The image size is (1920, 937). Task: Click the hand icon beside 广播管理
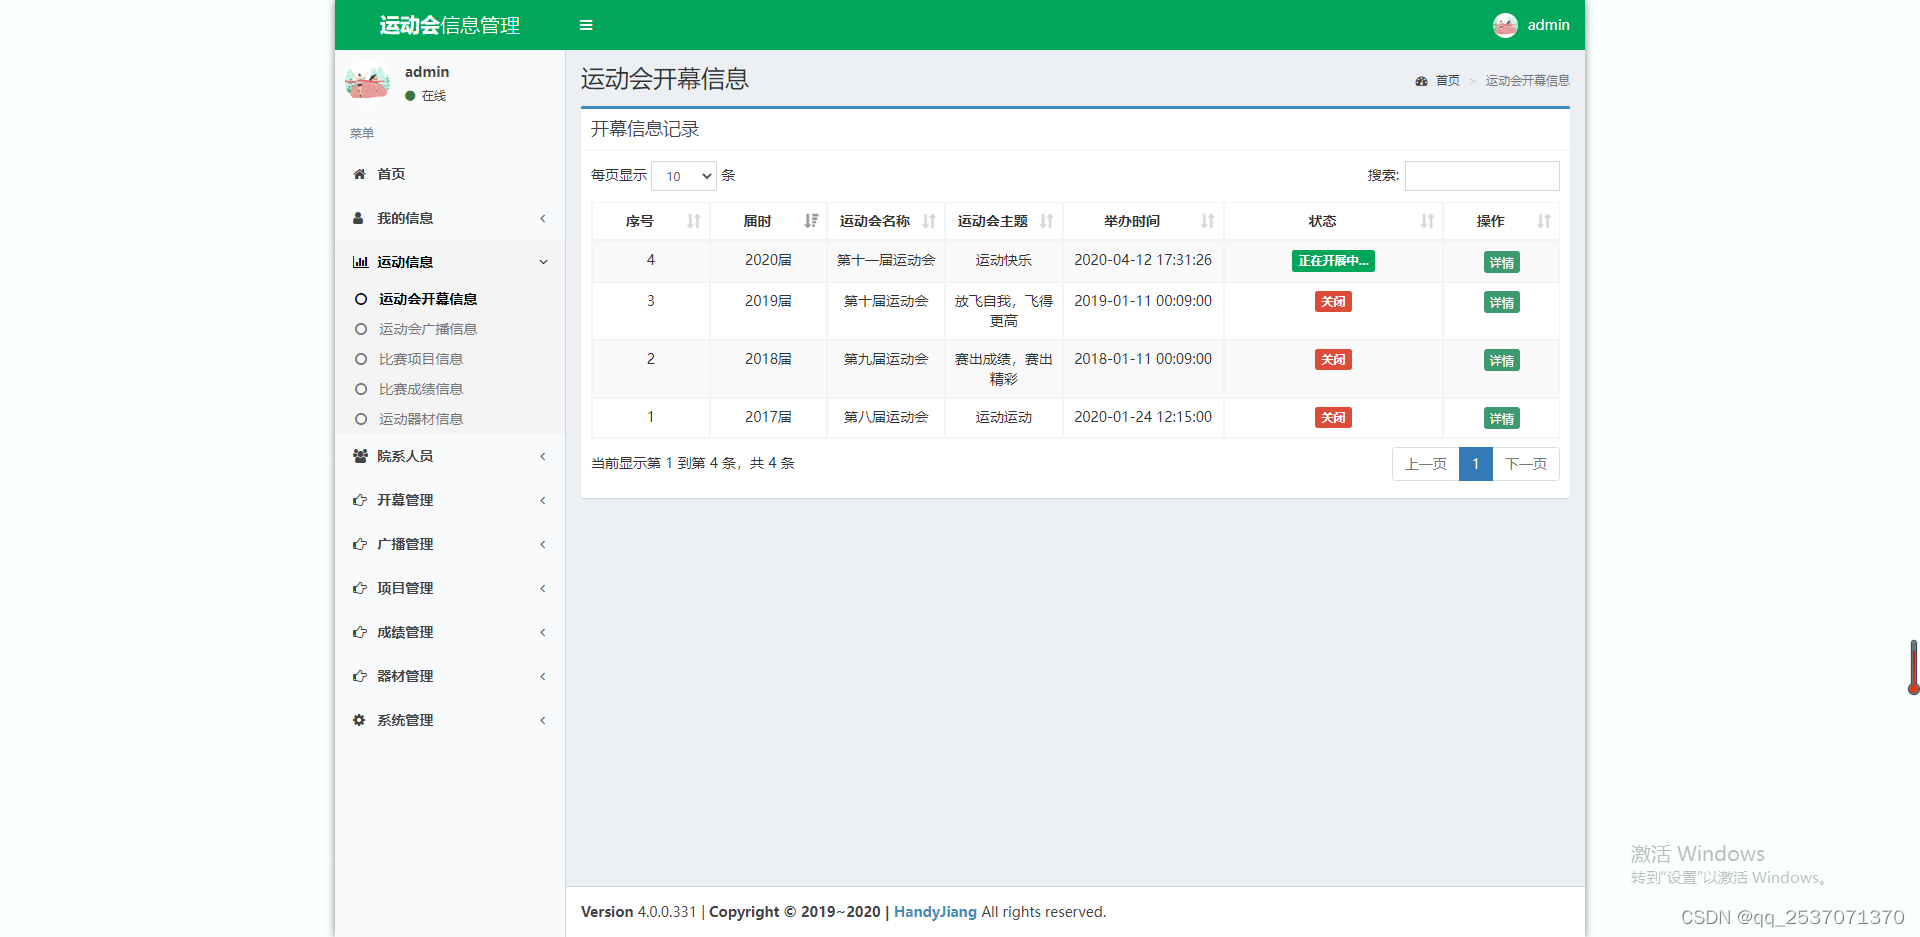tap(360, 544)
